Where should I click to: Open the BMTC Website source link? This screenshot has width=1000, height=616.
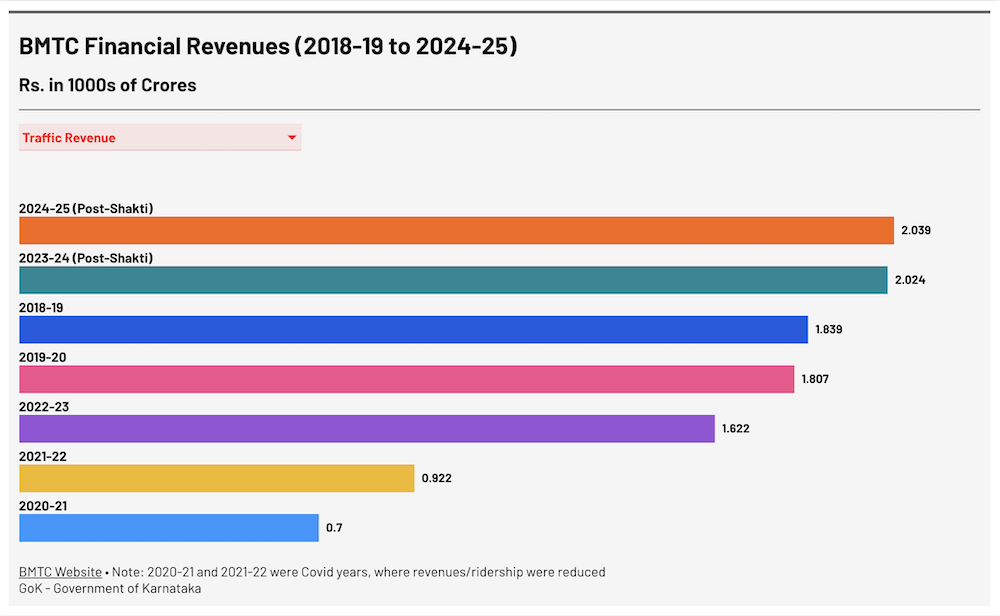tap(60, 572)
